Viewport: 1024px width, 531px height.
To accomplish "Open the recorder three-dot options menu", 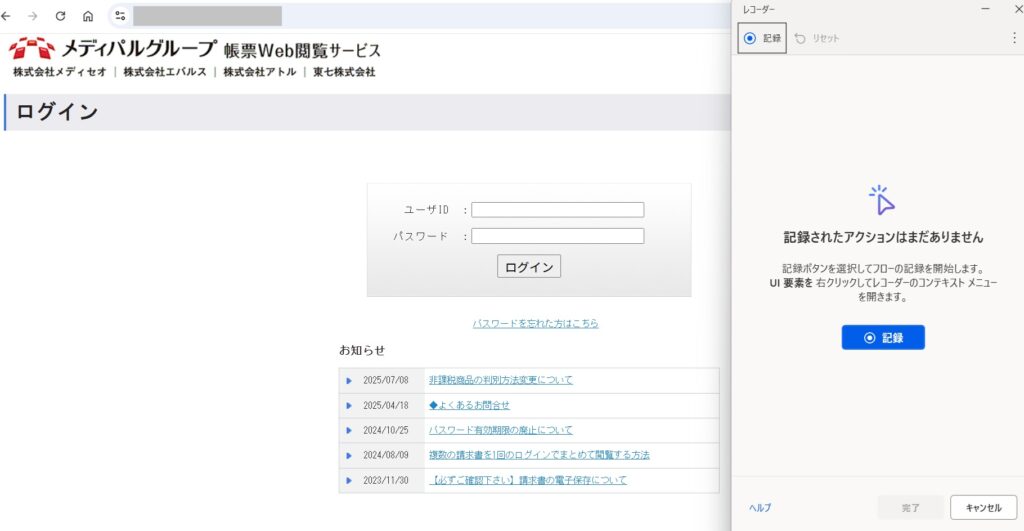I will point(1014,38).
